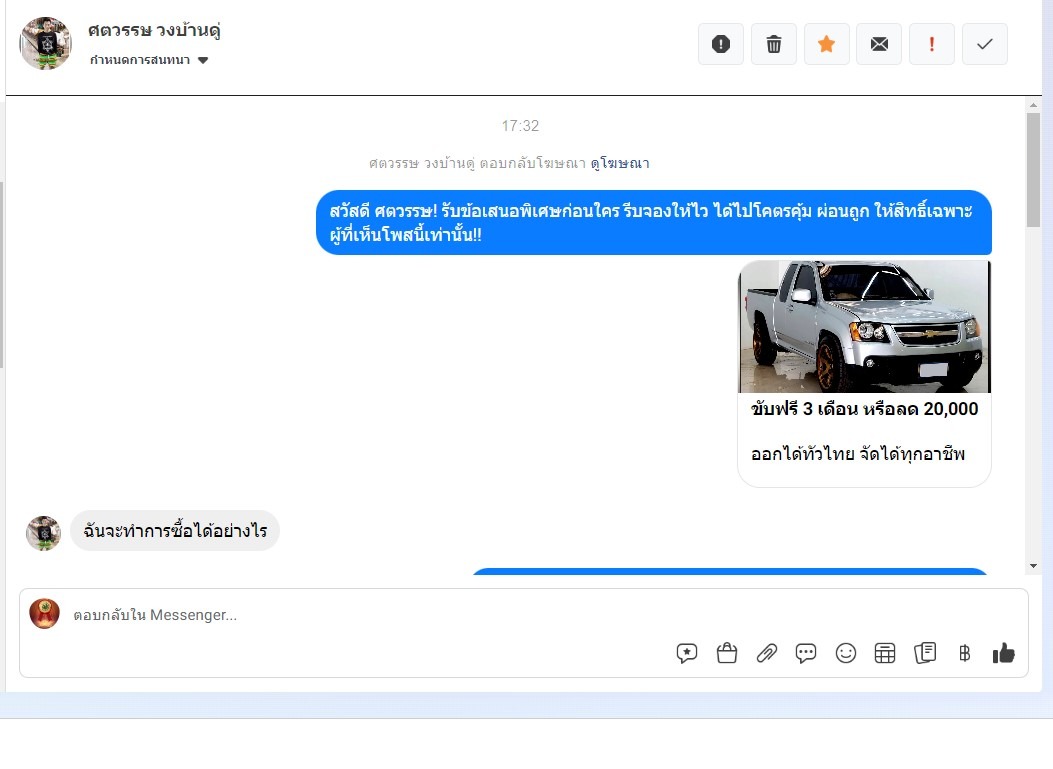Click the stacked documents icon in composer

pos(925,653)
